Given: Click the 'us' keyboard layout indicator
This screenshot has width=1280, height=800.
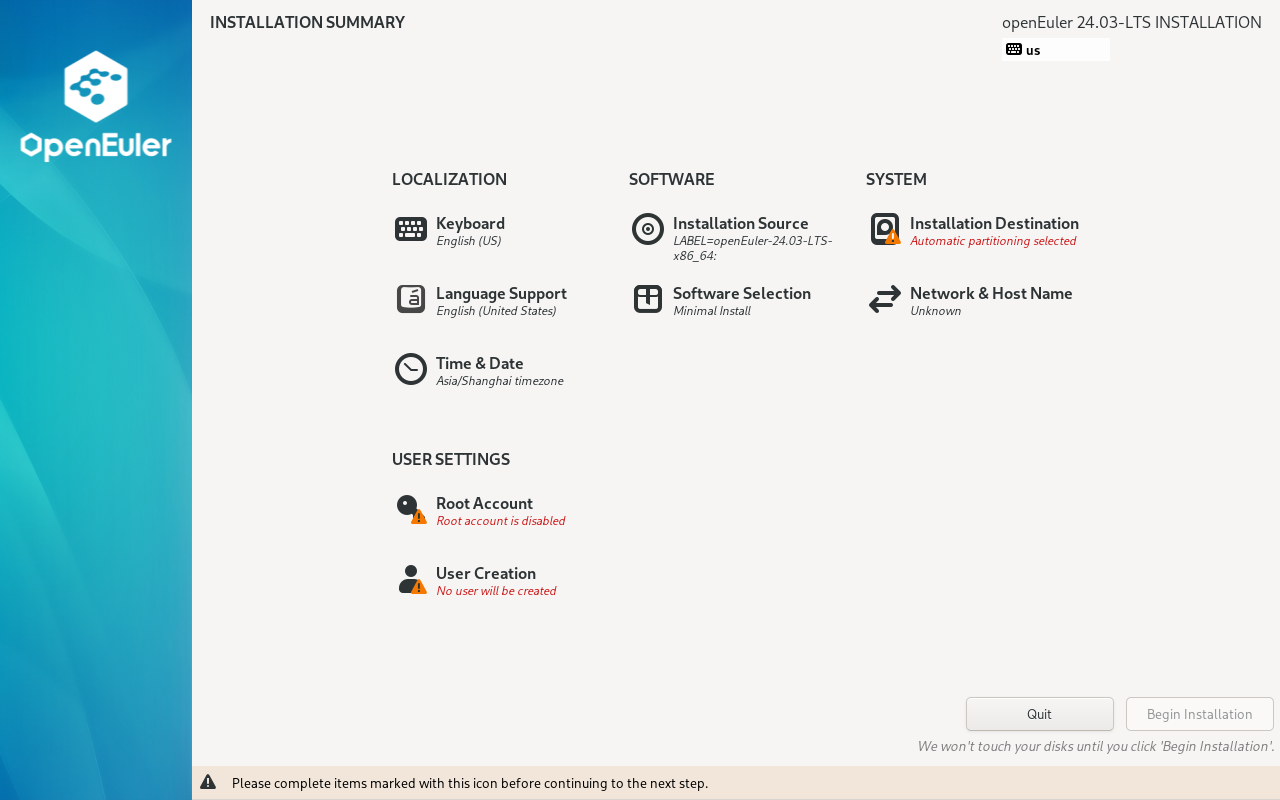Looking at the screenshot, I should coord(1055,50).
